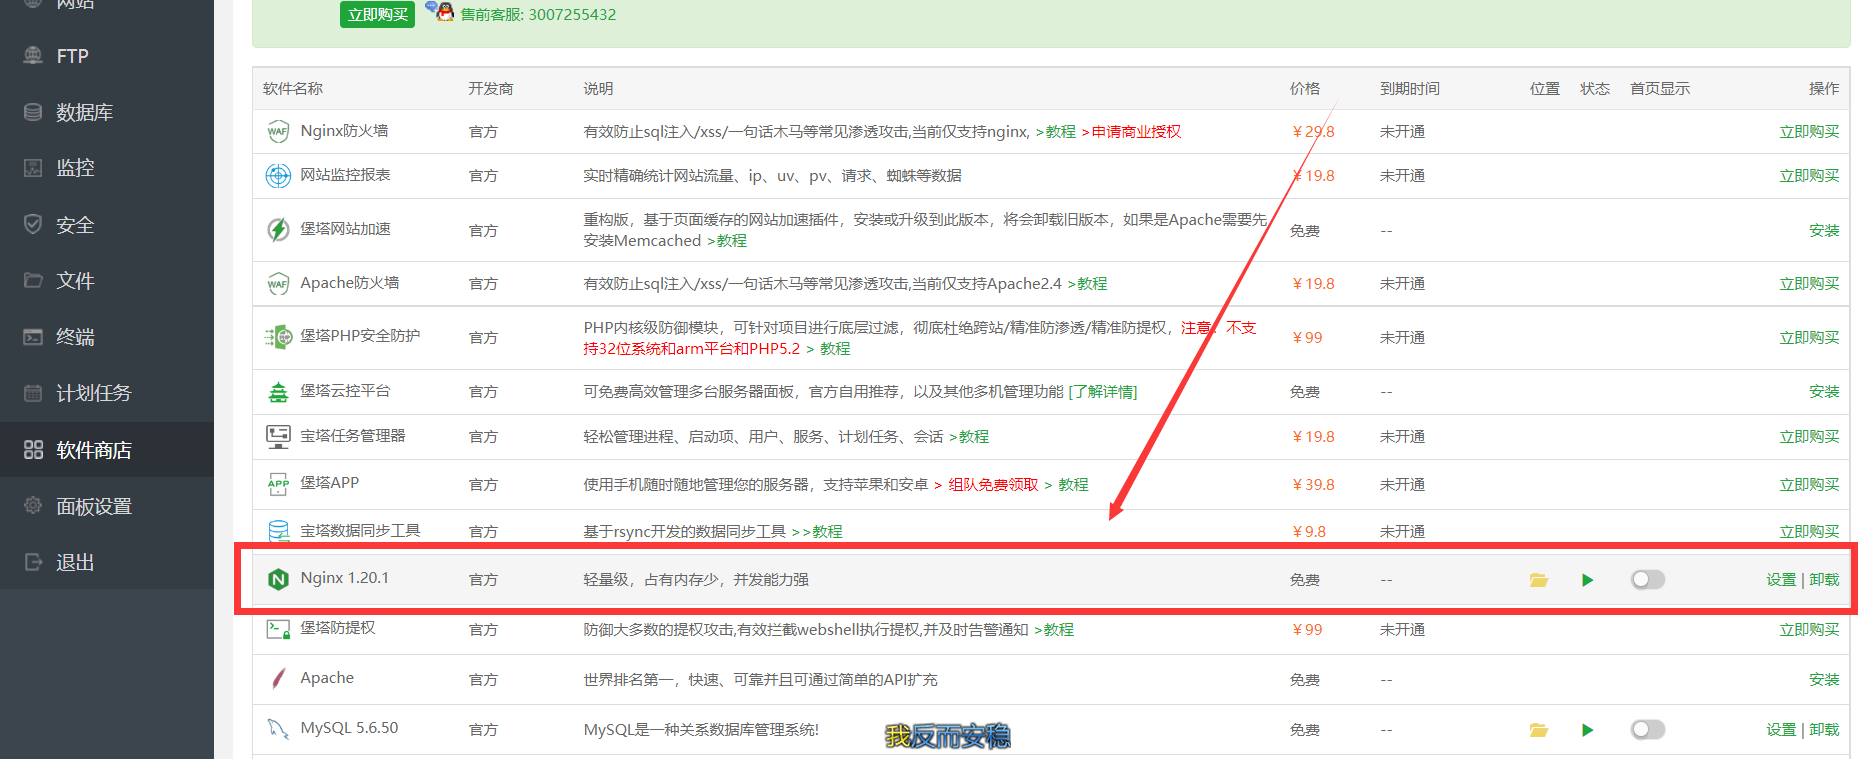Click 立即购买 for 宝塔任务管理器

[x=1809, y=437]
